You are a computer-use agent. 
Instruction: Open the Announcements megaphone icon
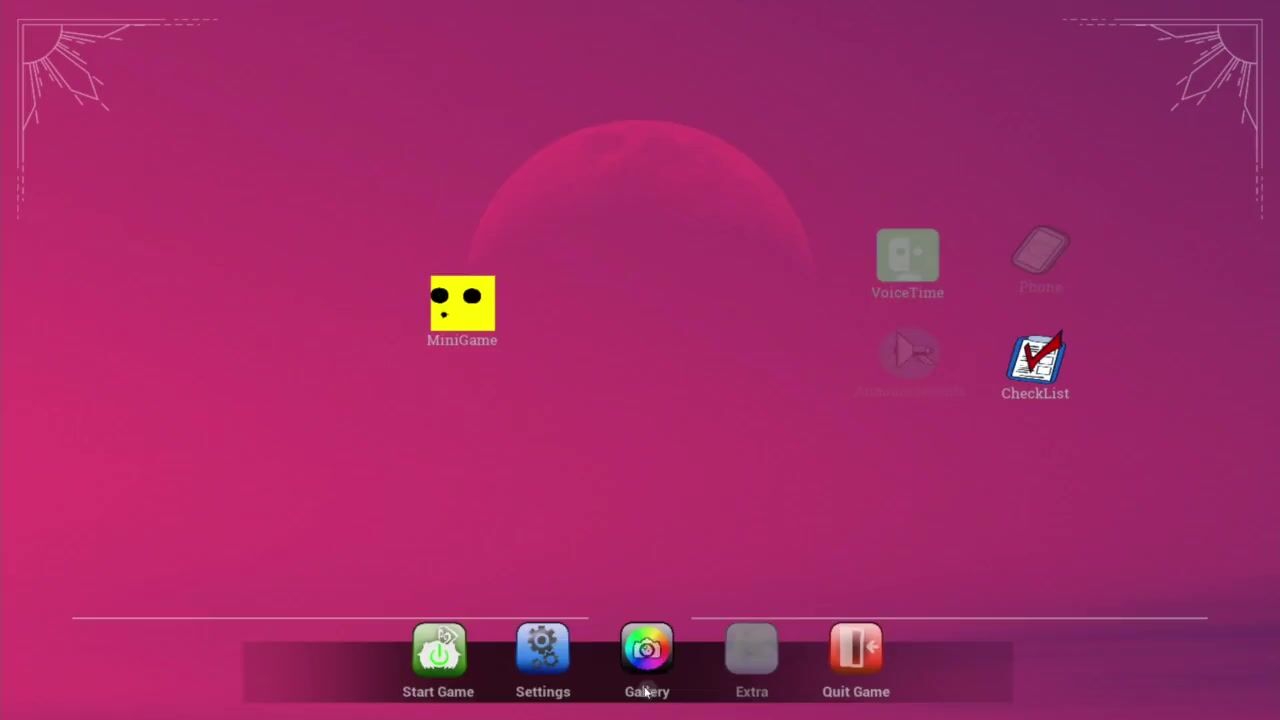tap(909, 353)
